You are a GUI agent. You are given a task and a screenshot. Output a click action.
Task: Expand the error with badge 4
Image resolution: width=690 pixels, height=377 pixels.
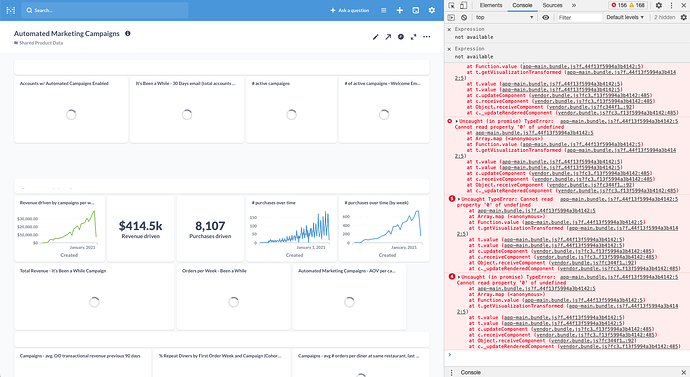tap(459, 277)
